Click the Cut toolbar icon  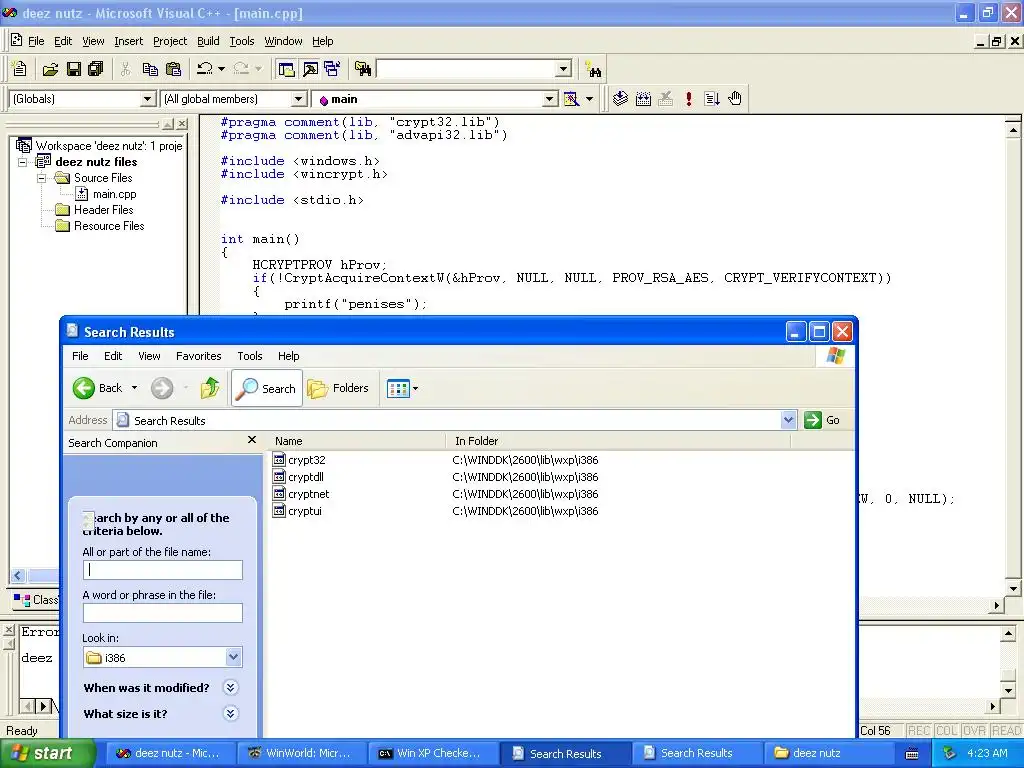click(125, 69)
